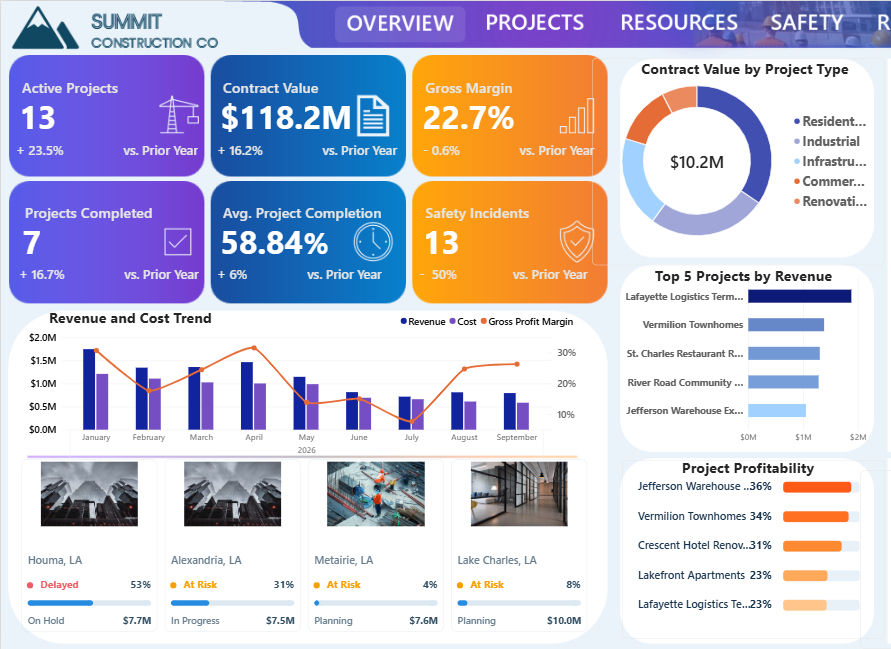
Task: Switch to the Overview tab
Action: (400, 23)
